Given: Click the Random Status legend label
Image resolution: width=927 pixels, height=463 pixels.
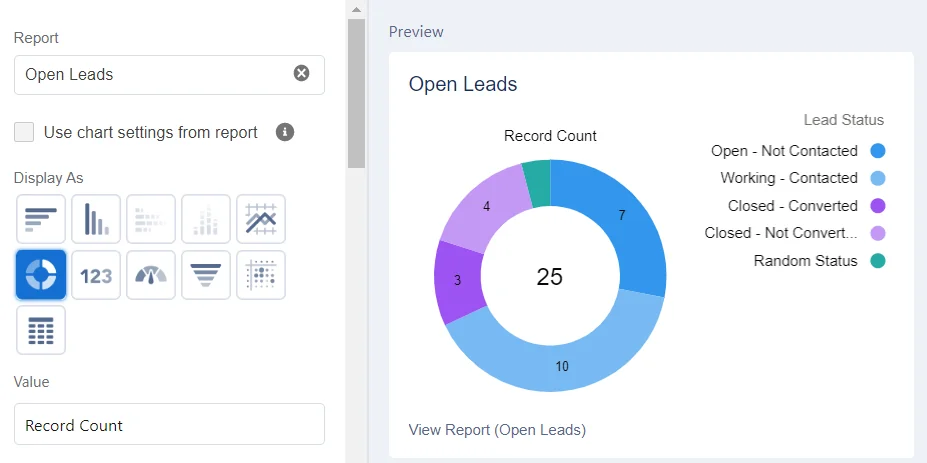Looking at the screenshot, I should (x=805, y=261).
